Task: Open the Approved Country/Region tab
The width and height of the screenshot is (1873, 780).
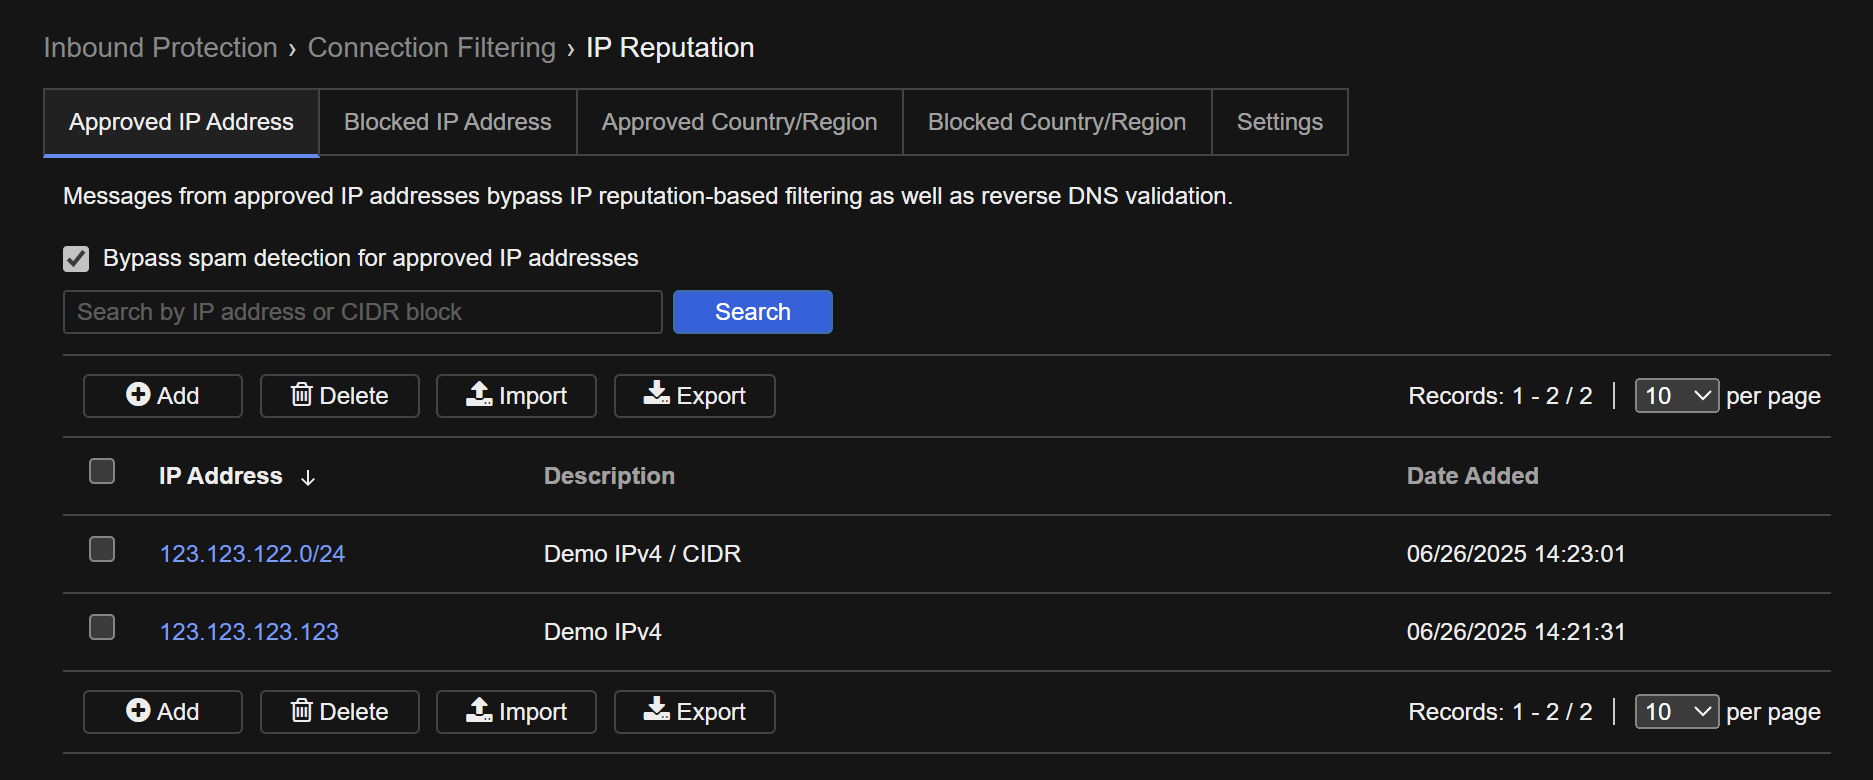Action: (739, 122)
